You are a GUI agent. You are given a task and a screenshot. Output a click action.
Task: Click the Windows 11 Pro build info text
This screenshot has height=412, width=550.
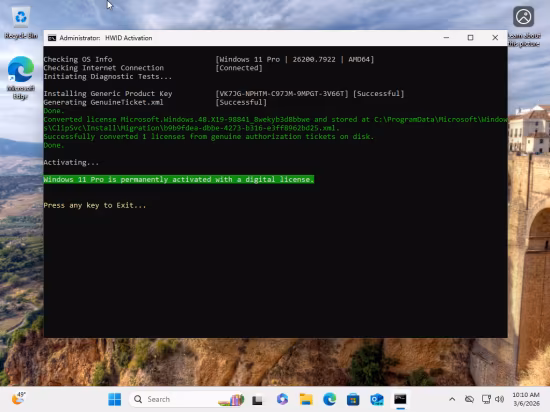pos(295,59)
